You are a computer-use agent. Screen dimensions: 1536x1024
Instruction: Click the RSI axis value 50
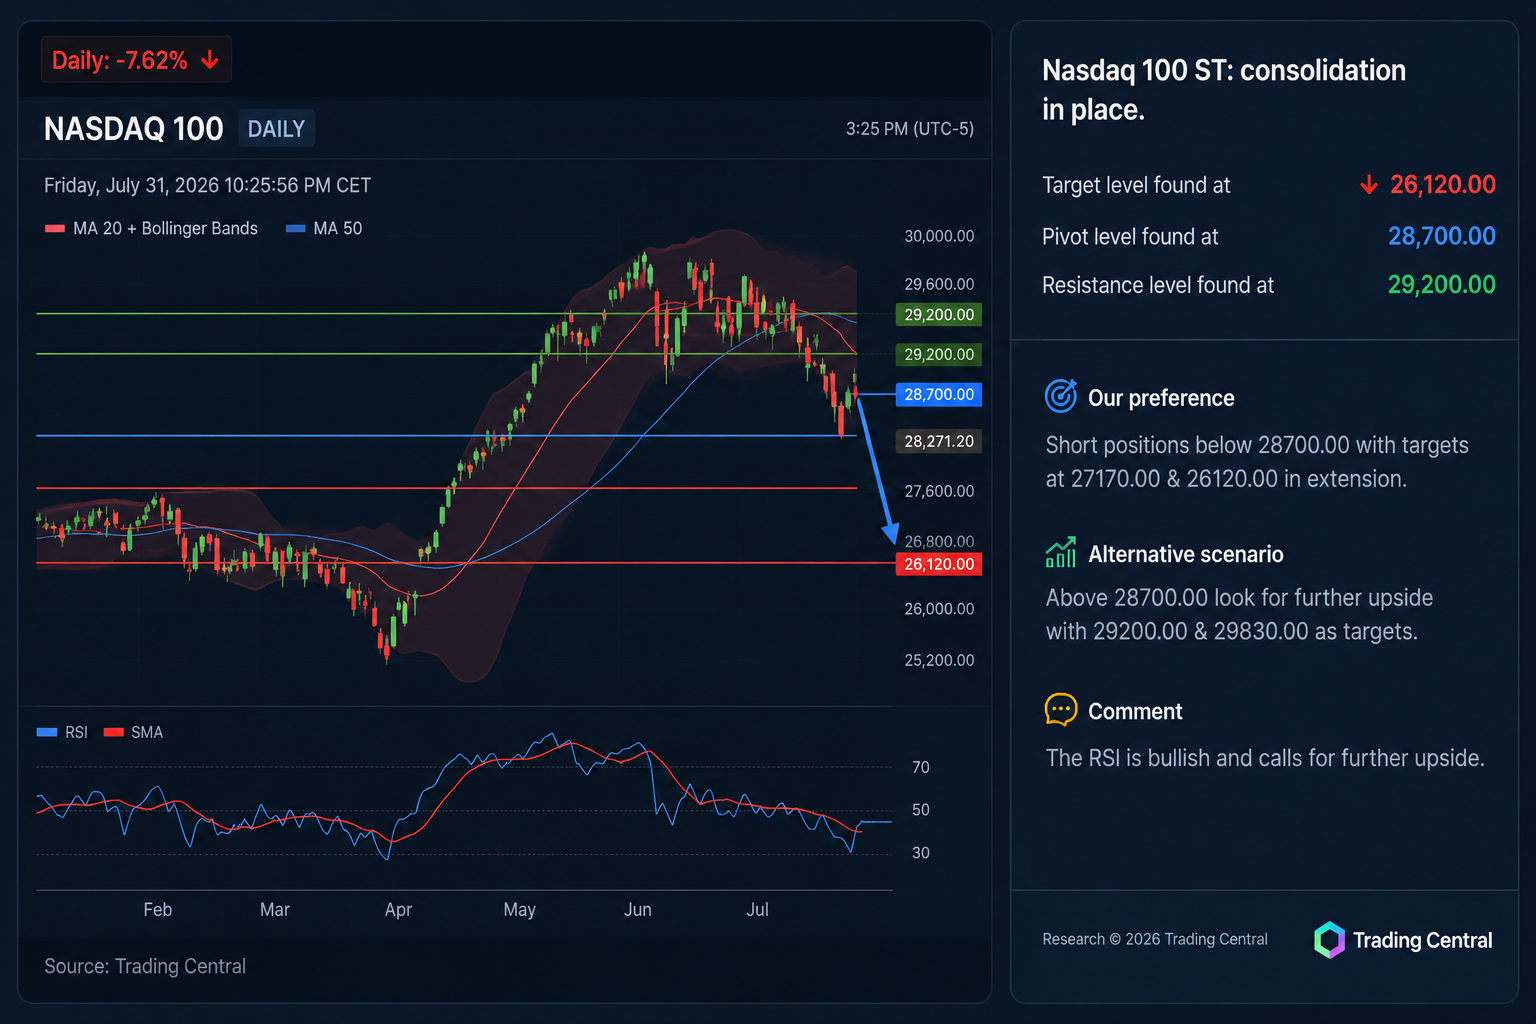921,810
